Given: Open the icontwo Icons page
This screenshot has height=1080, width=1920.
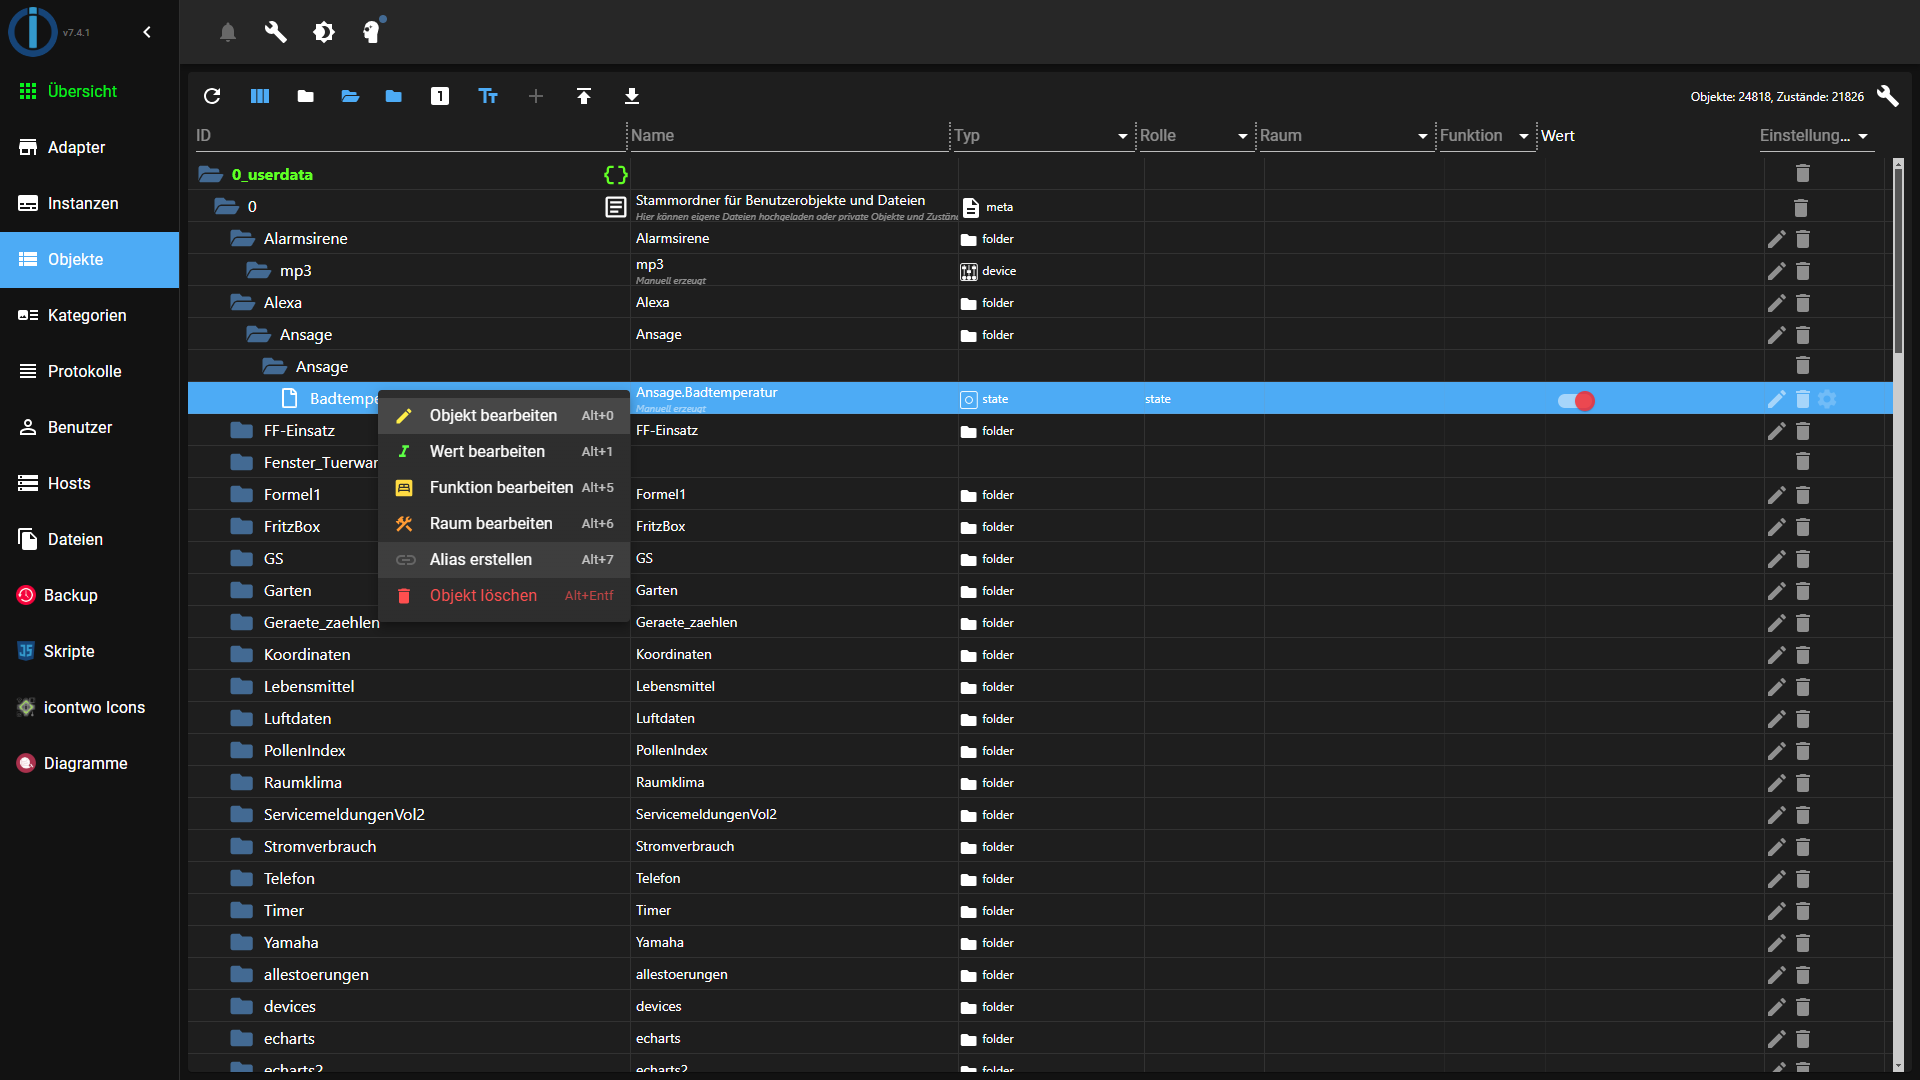Looking at the screenshot, I should coord(89,707).
